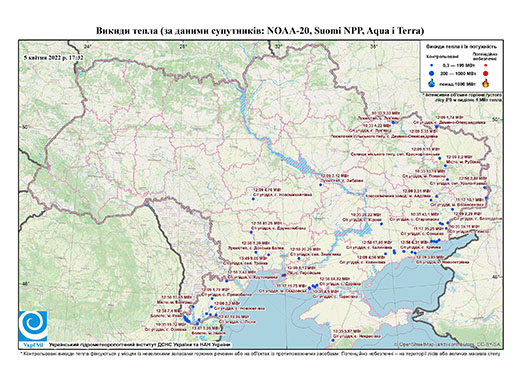Click the Ukrainian Hydrometeorological Institute caption
The height and width of the screenshot is (368, 520).
[x=140, y=345]
